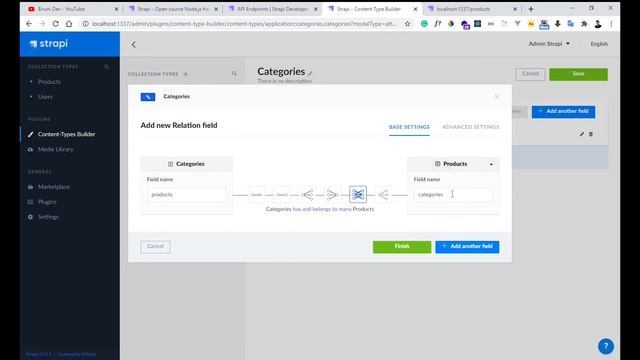Viewport: 640px width, 360px height.
Task: Switch to the YouTube browser tab
Action: (x=69, y=9)
